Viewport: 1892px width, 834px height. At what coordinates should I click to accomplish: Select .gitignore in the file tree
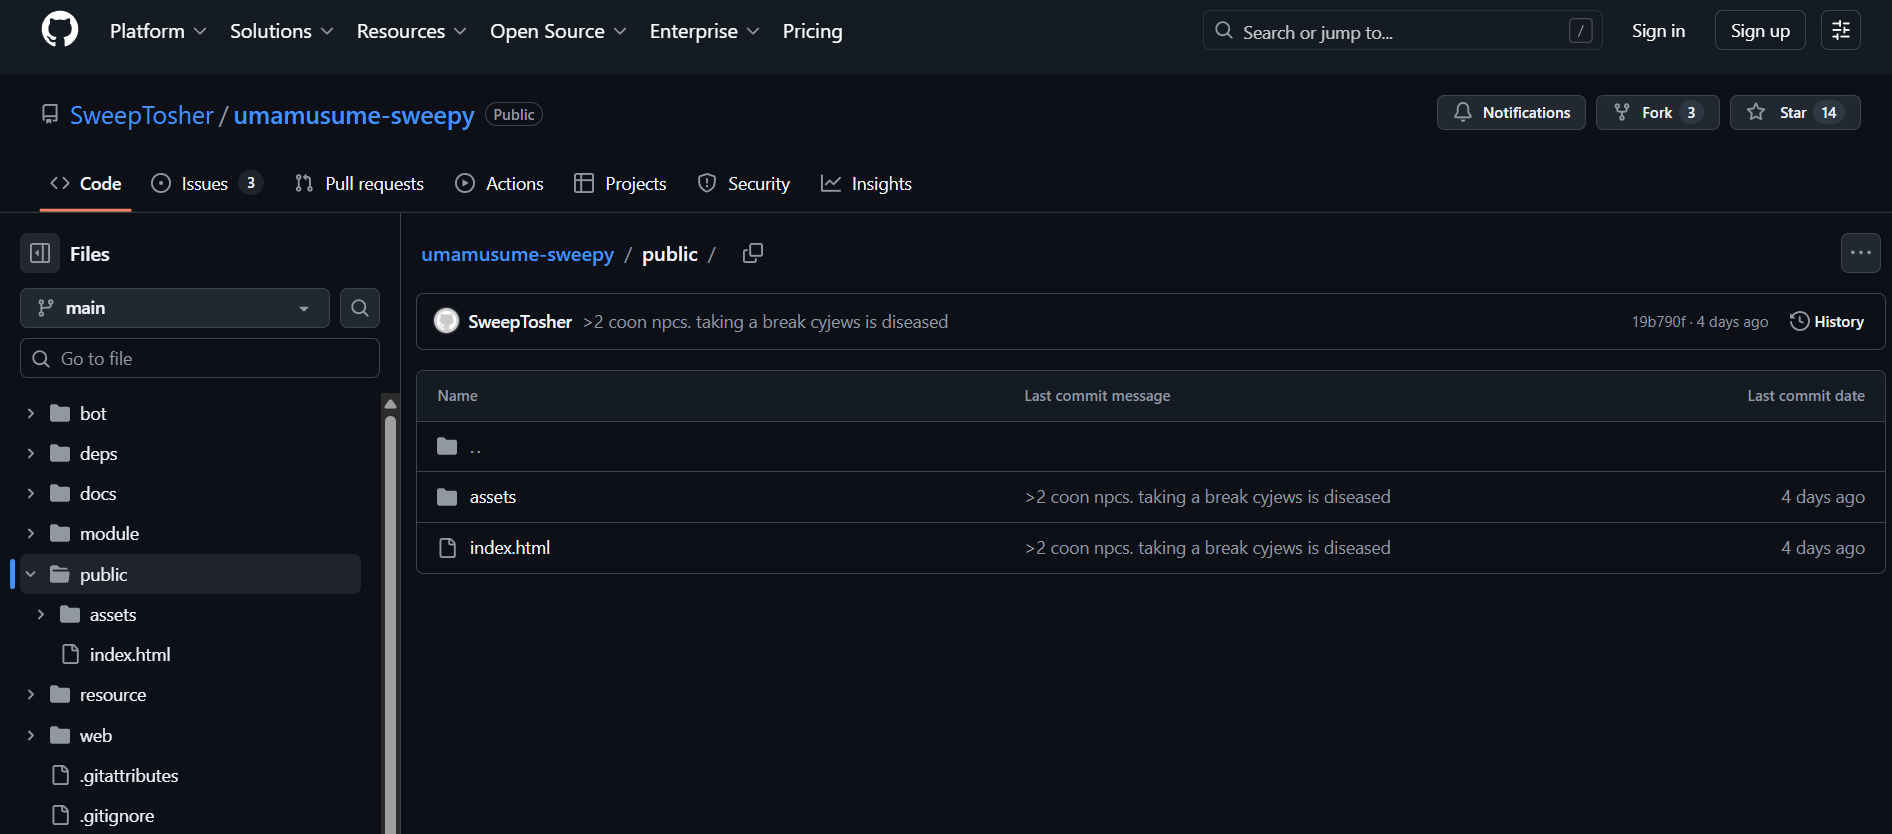(117, 815)
